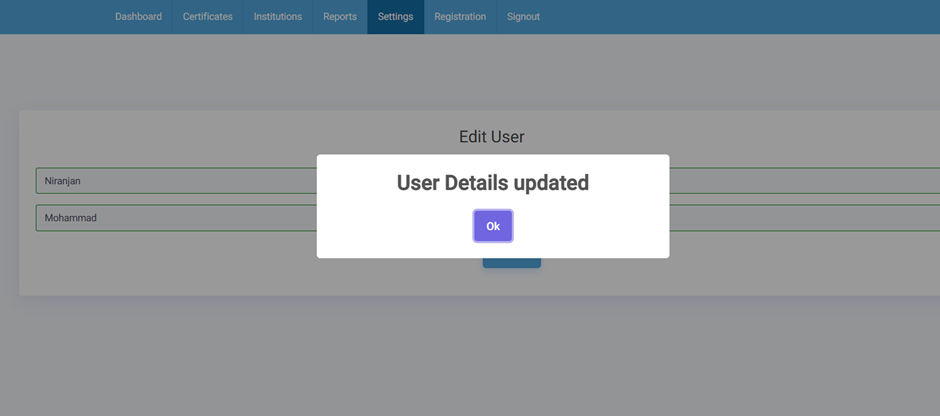Open the Registration page
The height and width of the screenshot is (416, 940).
[x=459, y=17]
